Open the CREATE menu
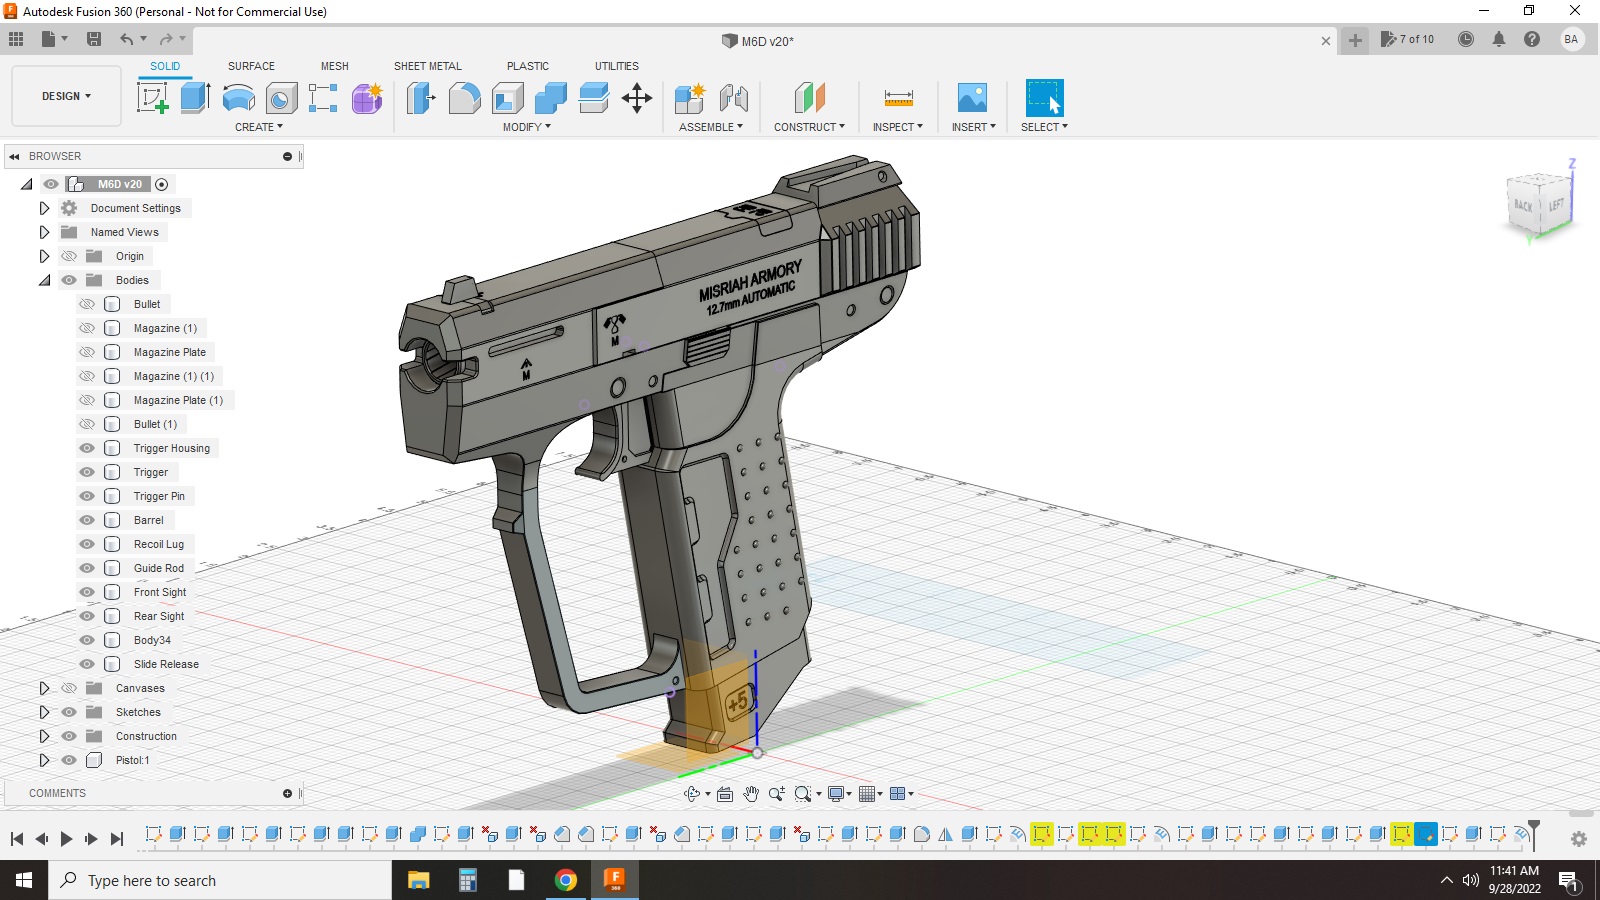The height and width of the screenshot is (900, 1600). [259, 127]
